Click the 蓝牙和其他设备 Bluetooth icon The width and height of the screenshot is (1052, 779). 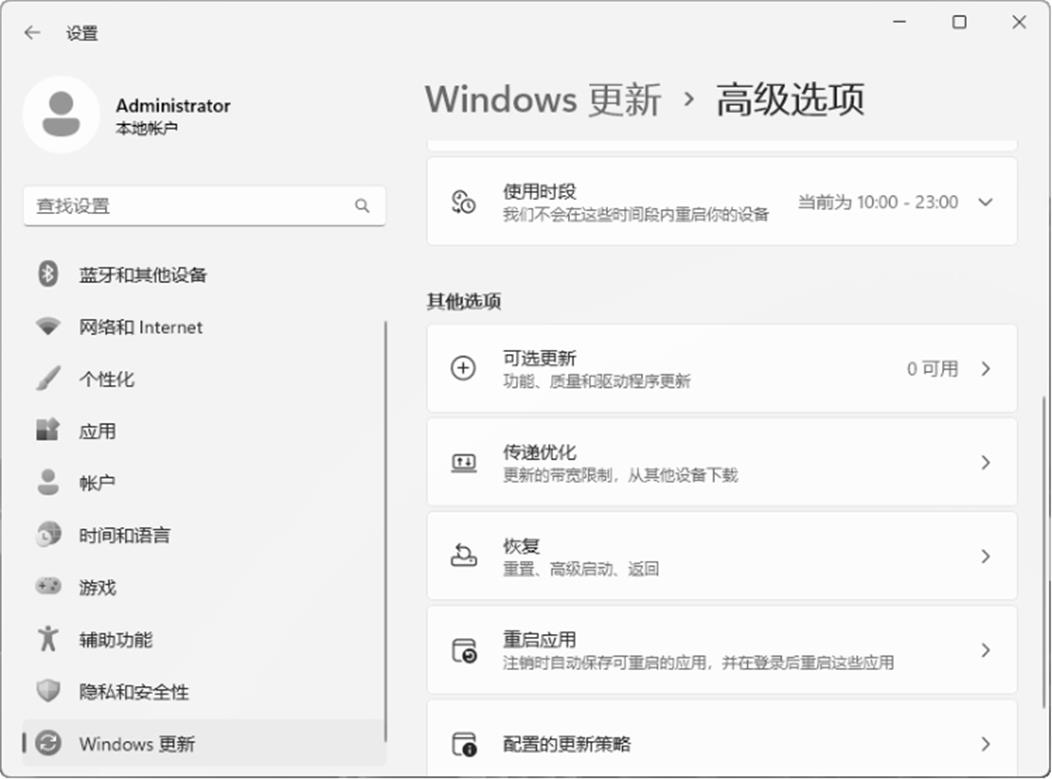(48, 274)
